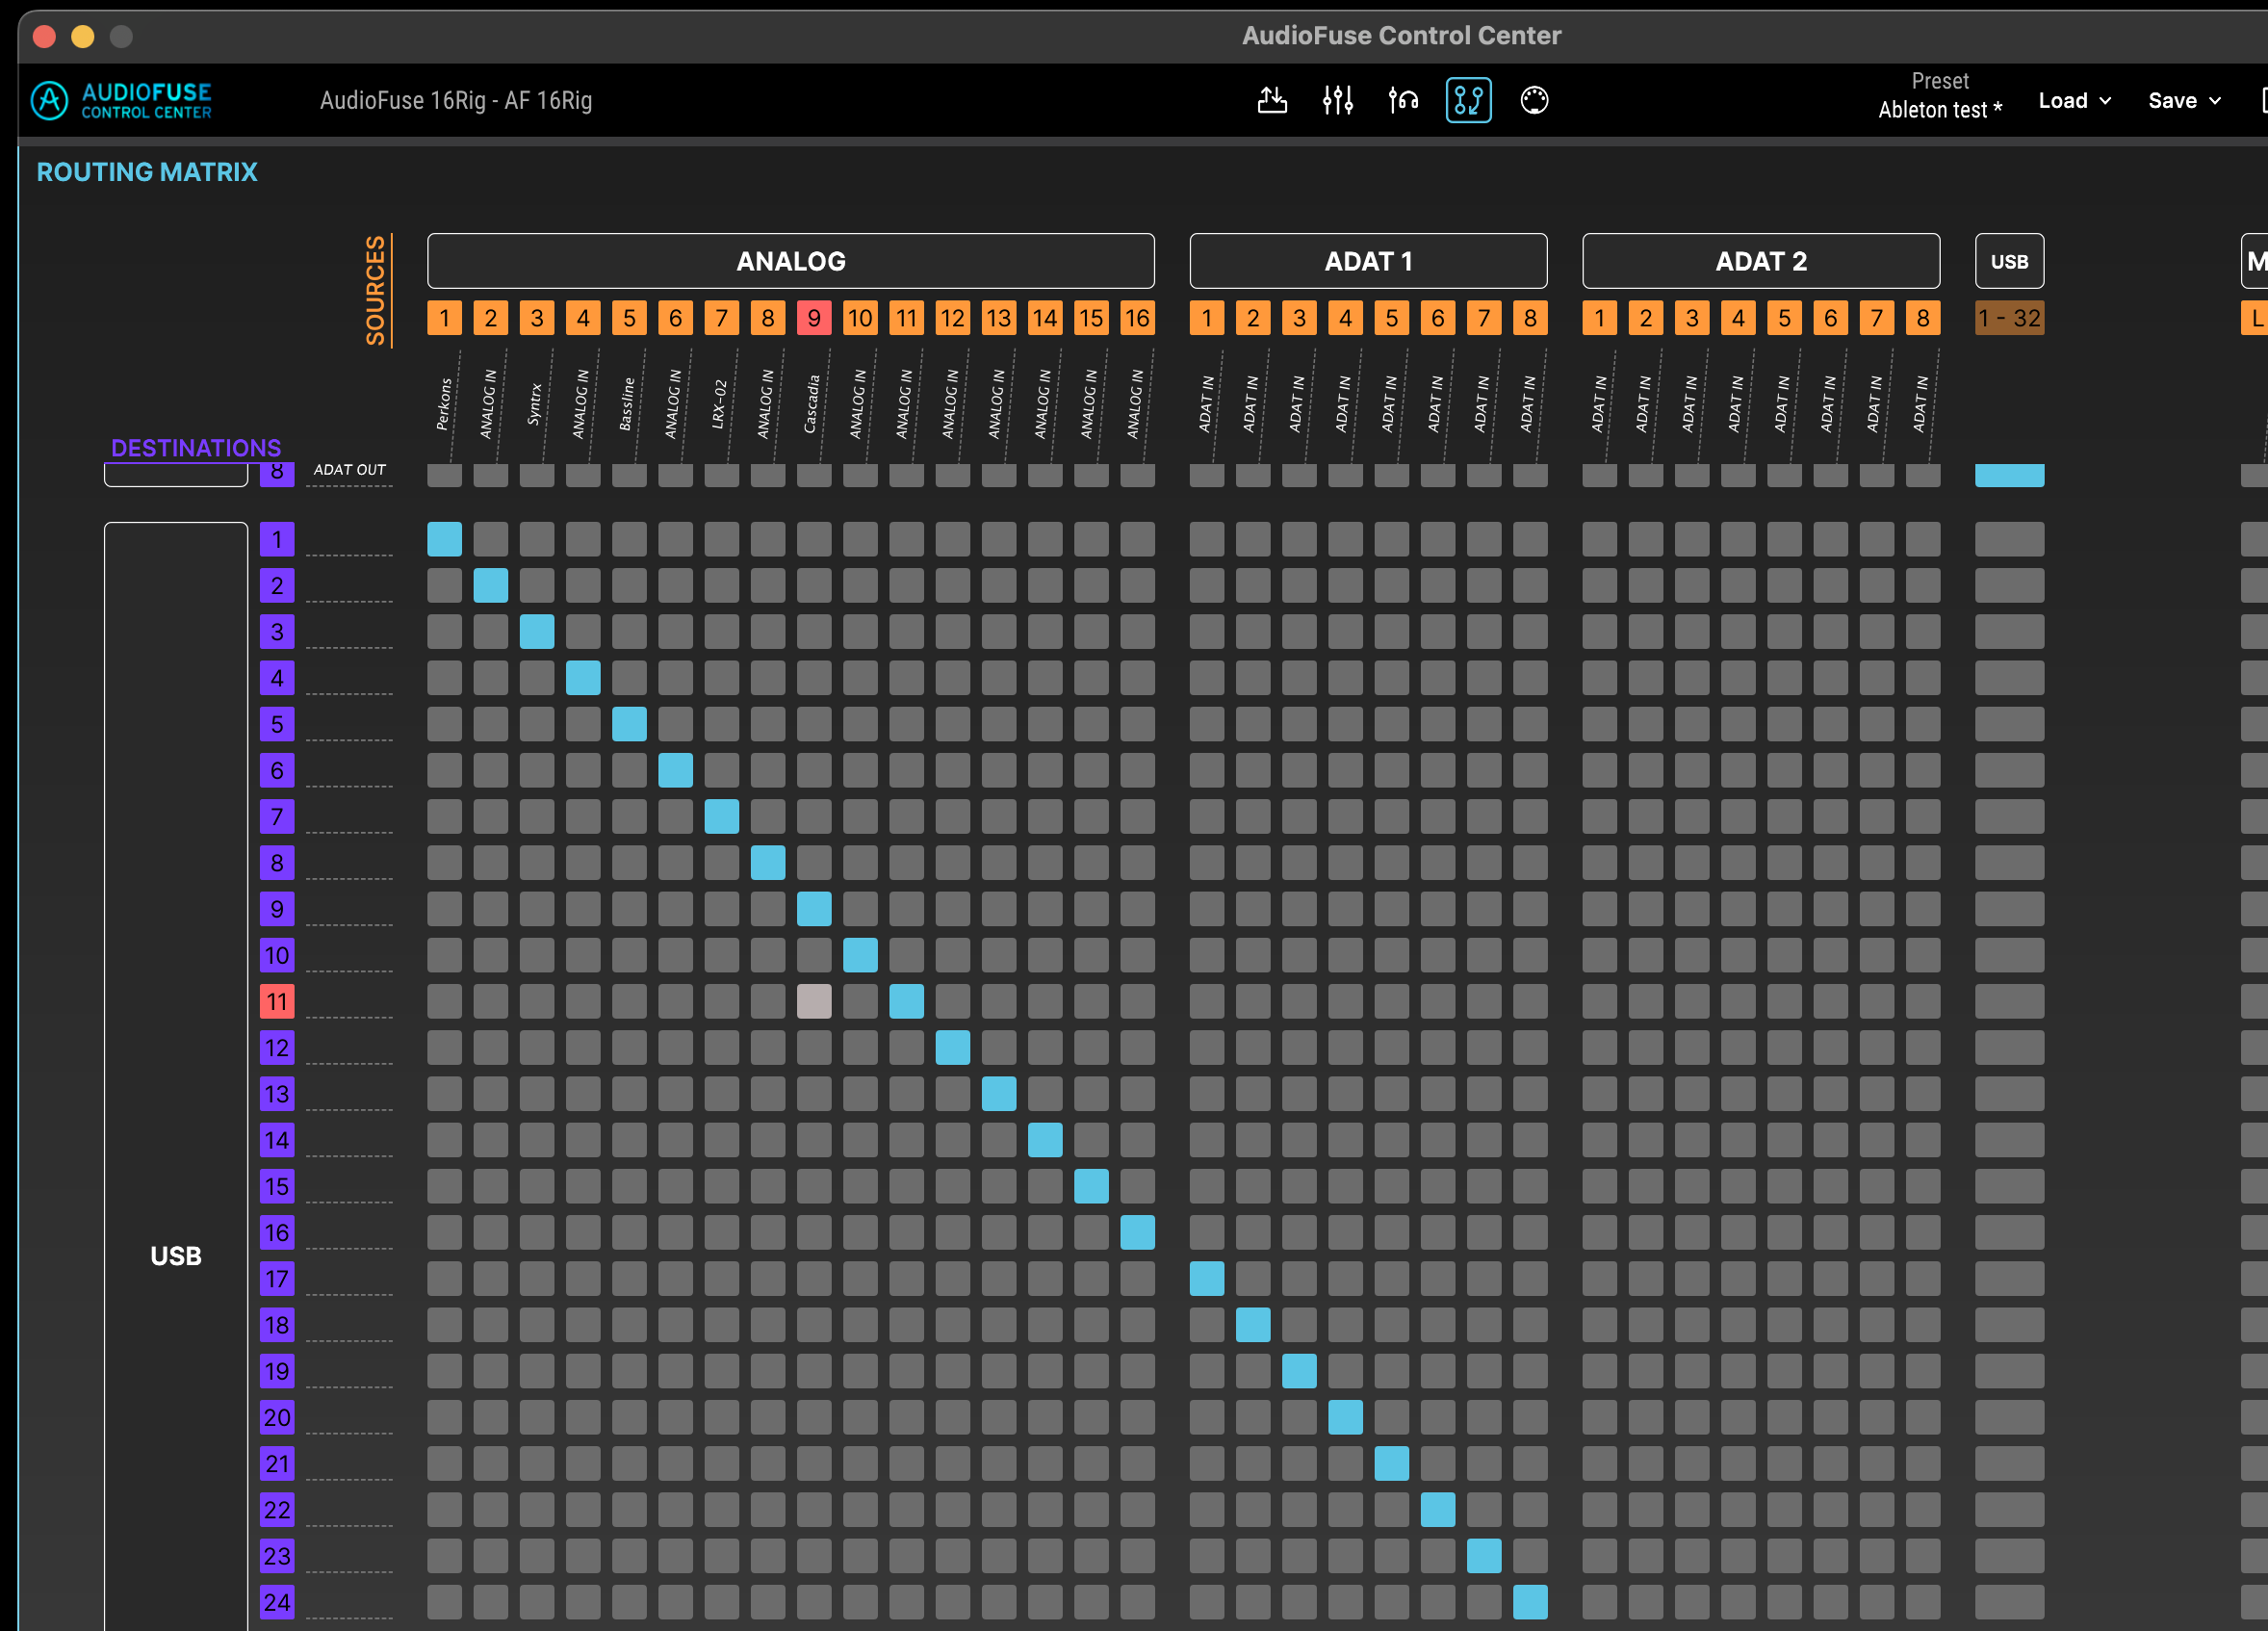Disable ADAT 1 input 1 to USB 17 routing
Image resolution: width=2268 pixels, height=1631 pixels.
pos(1207,1278)
